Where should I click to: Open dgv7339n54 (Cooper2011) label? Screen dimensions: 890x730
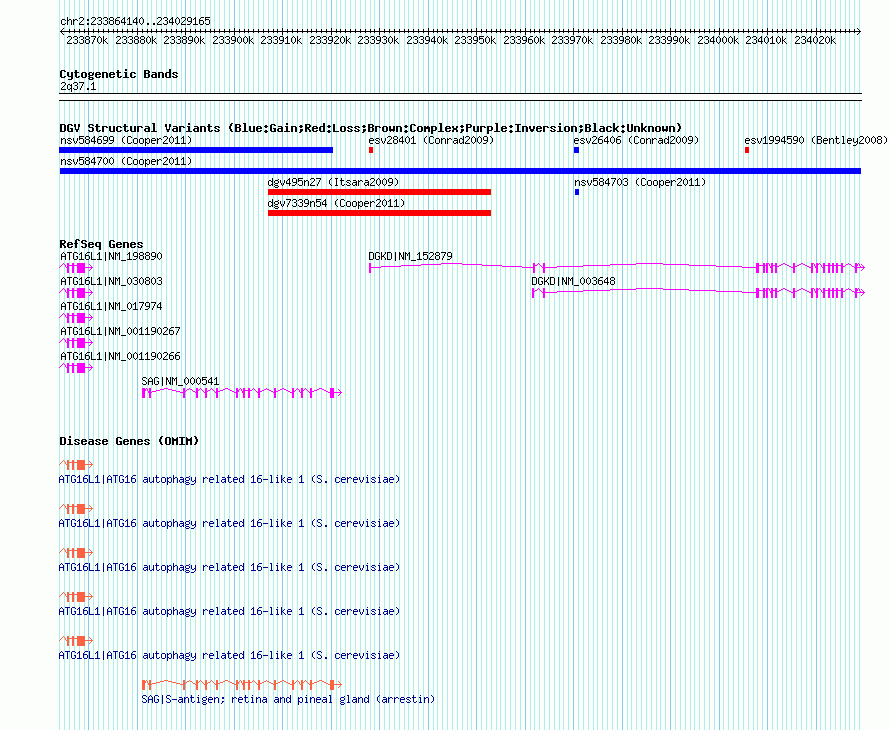point(337,203)
